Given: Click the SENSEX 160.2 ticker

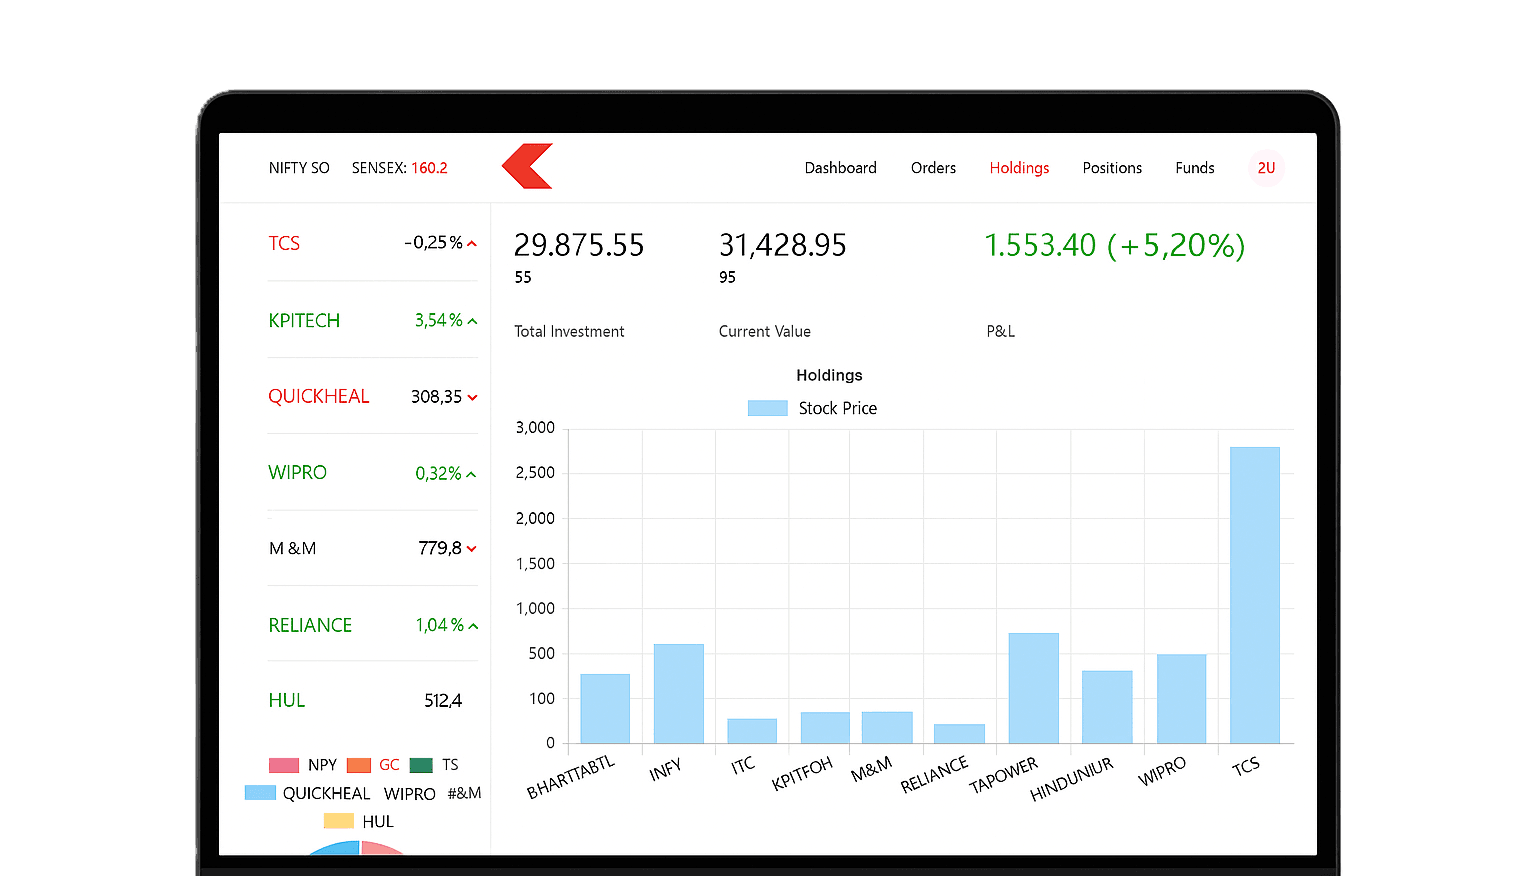Looking at the screenshot, I should tap(399, 168).
